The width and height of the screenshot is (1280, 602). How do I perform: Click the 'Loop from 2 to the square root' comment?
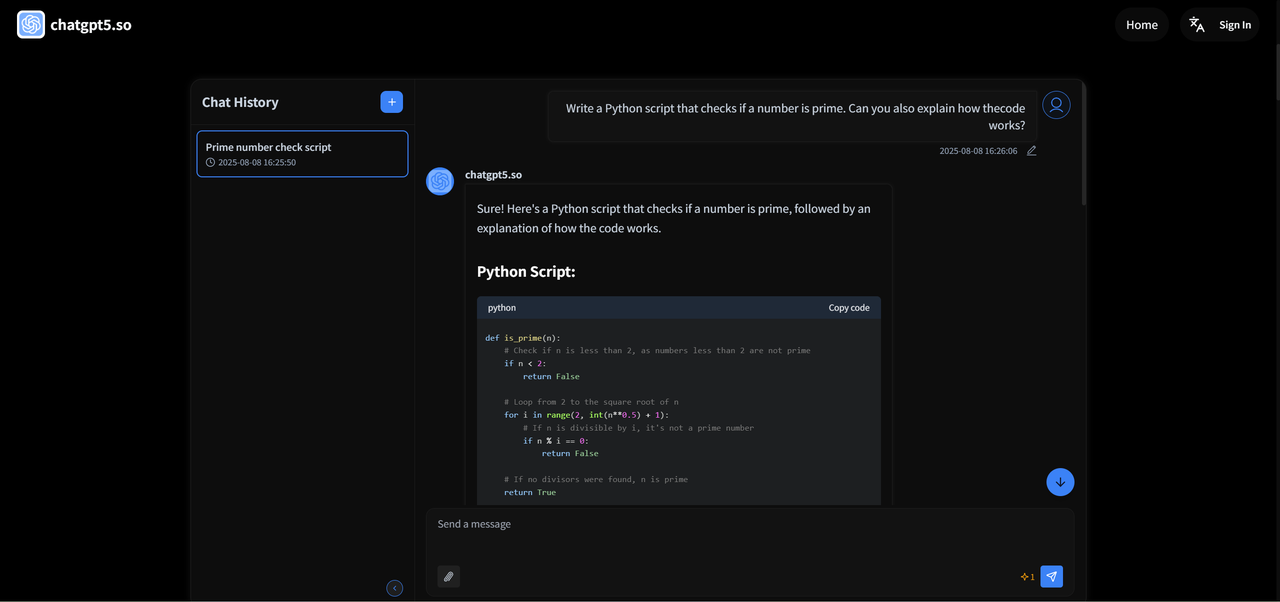(x=591, y=402)
